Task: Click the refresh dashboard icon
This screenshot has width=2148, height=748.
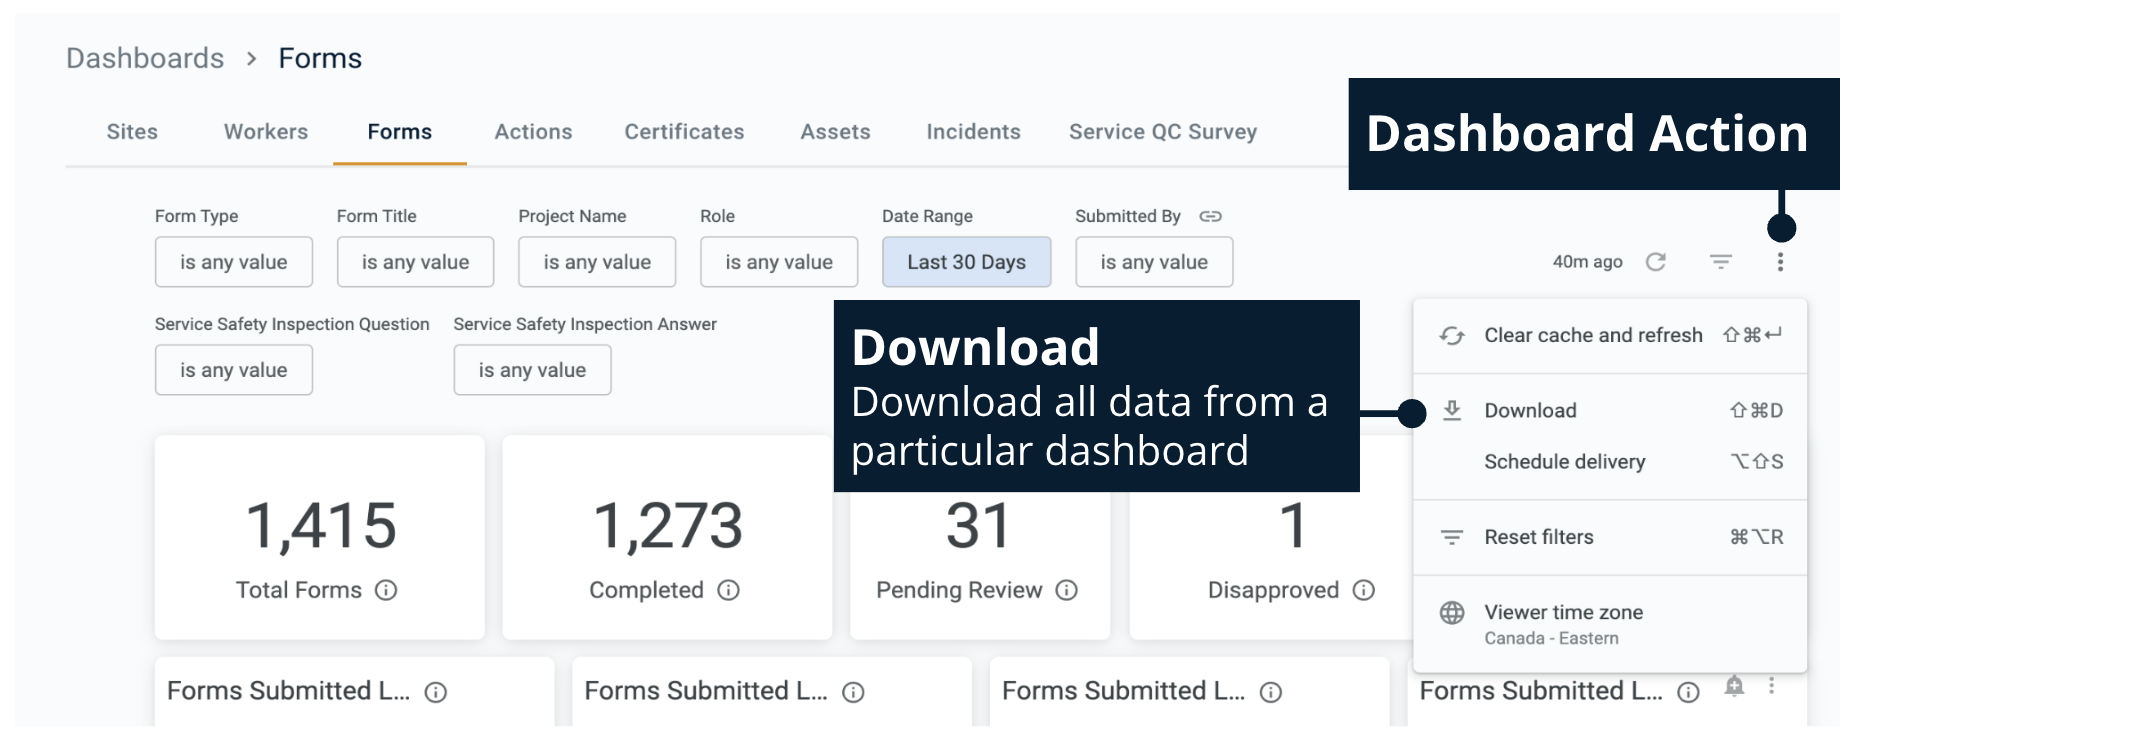Action: 1656,262
